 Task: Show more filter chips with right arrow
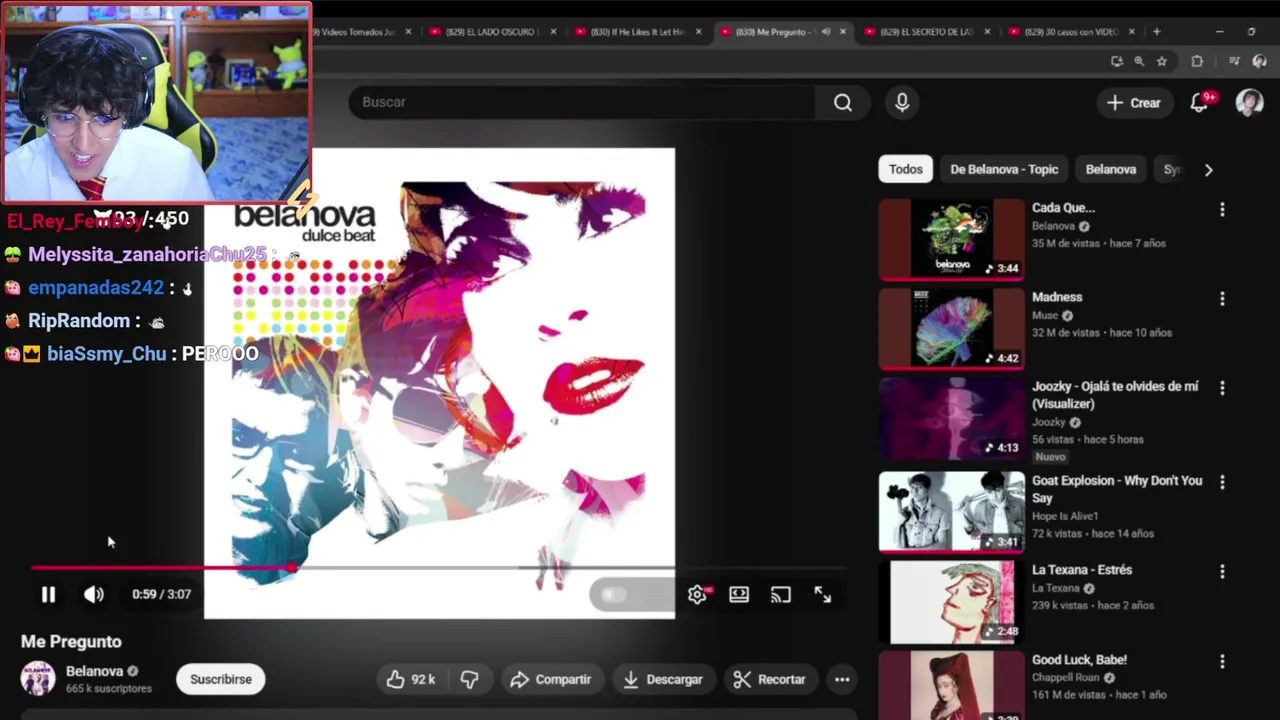pyautogui.click(x=1208, y=170)
